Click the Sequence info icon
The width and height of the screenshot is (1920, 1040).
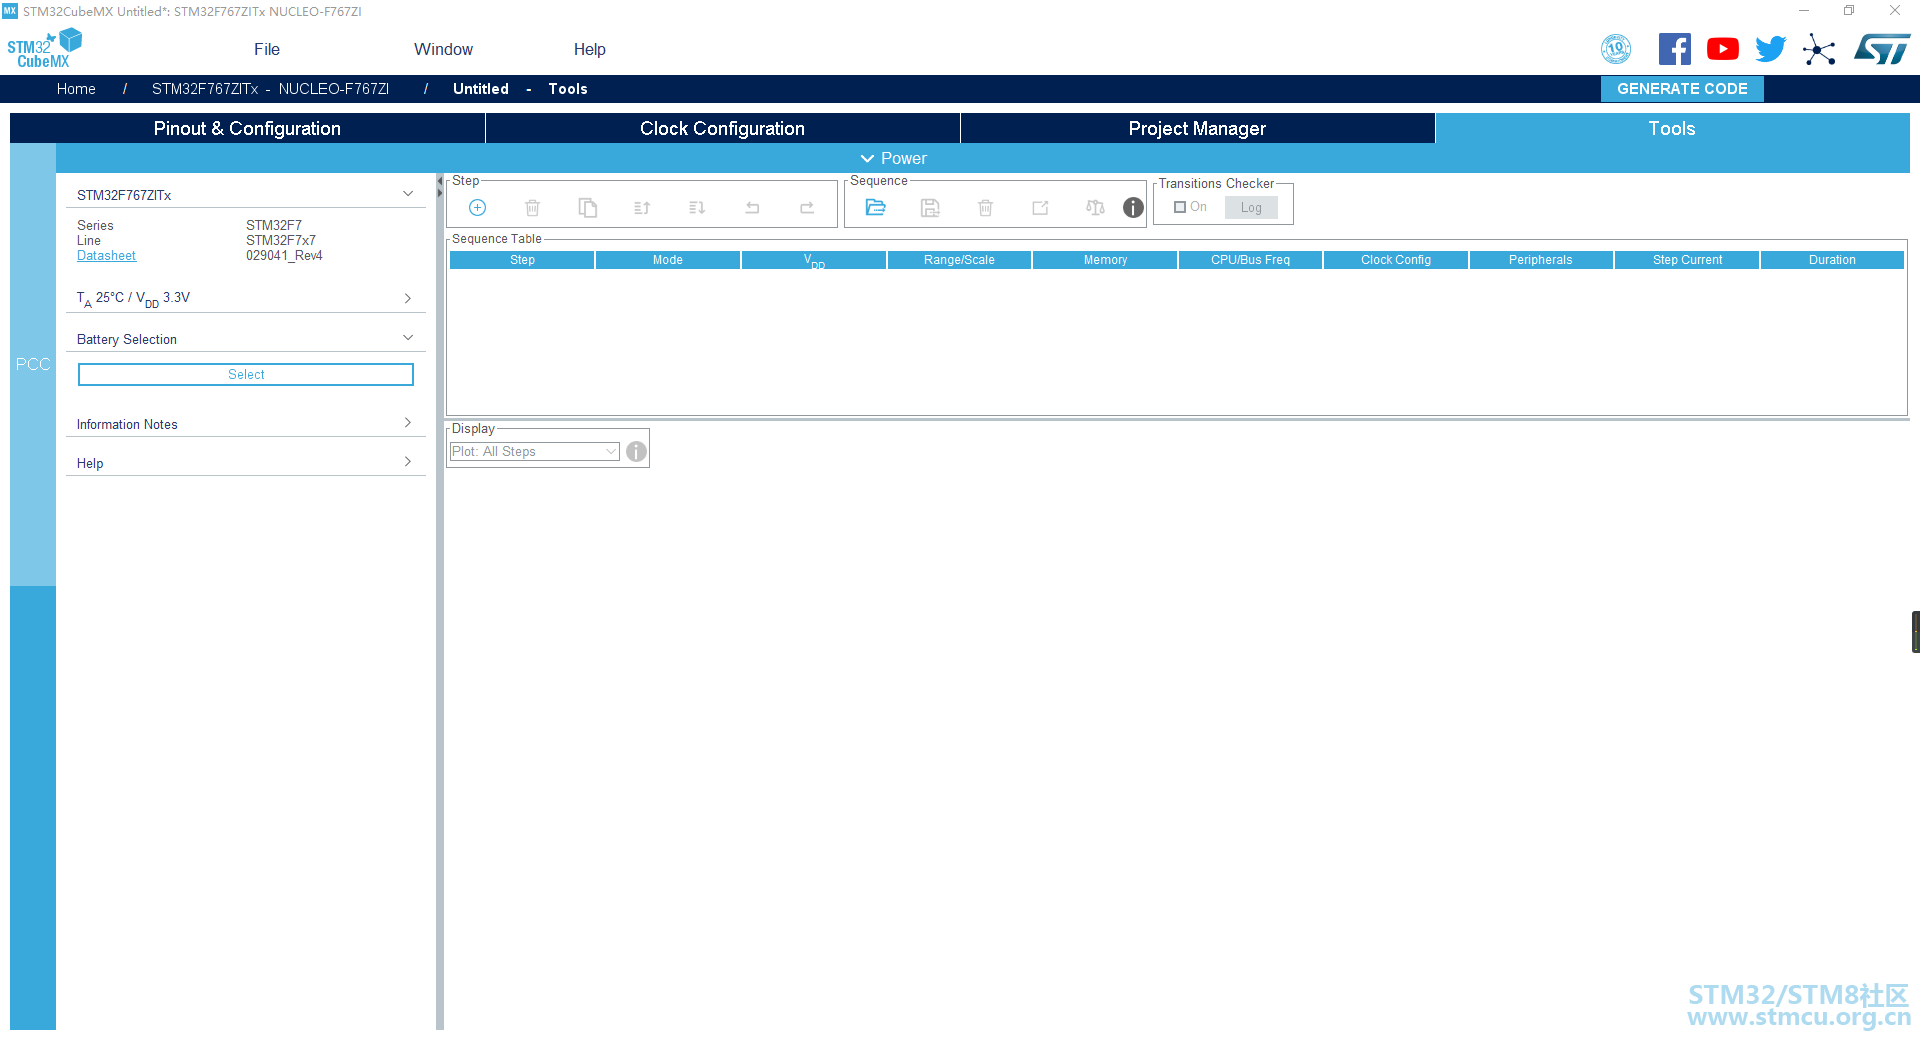click(1133, 207)
